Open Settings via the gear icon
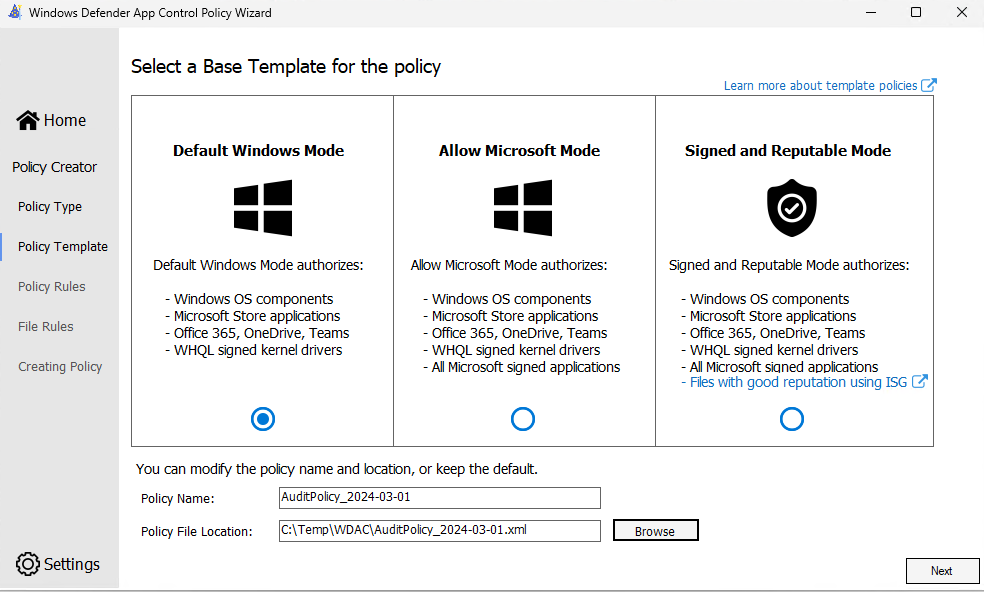The image size is (984, 592). click(28, 564)
